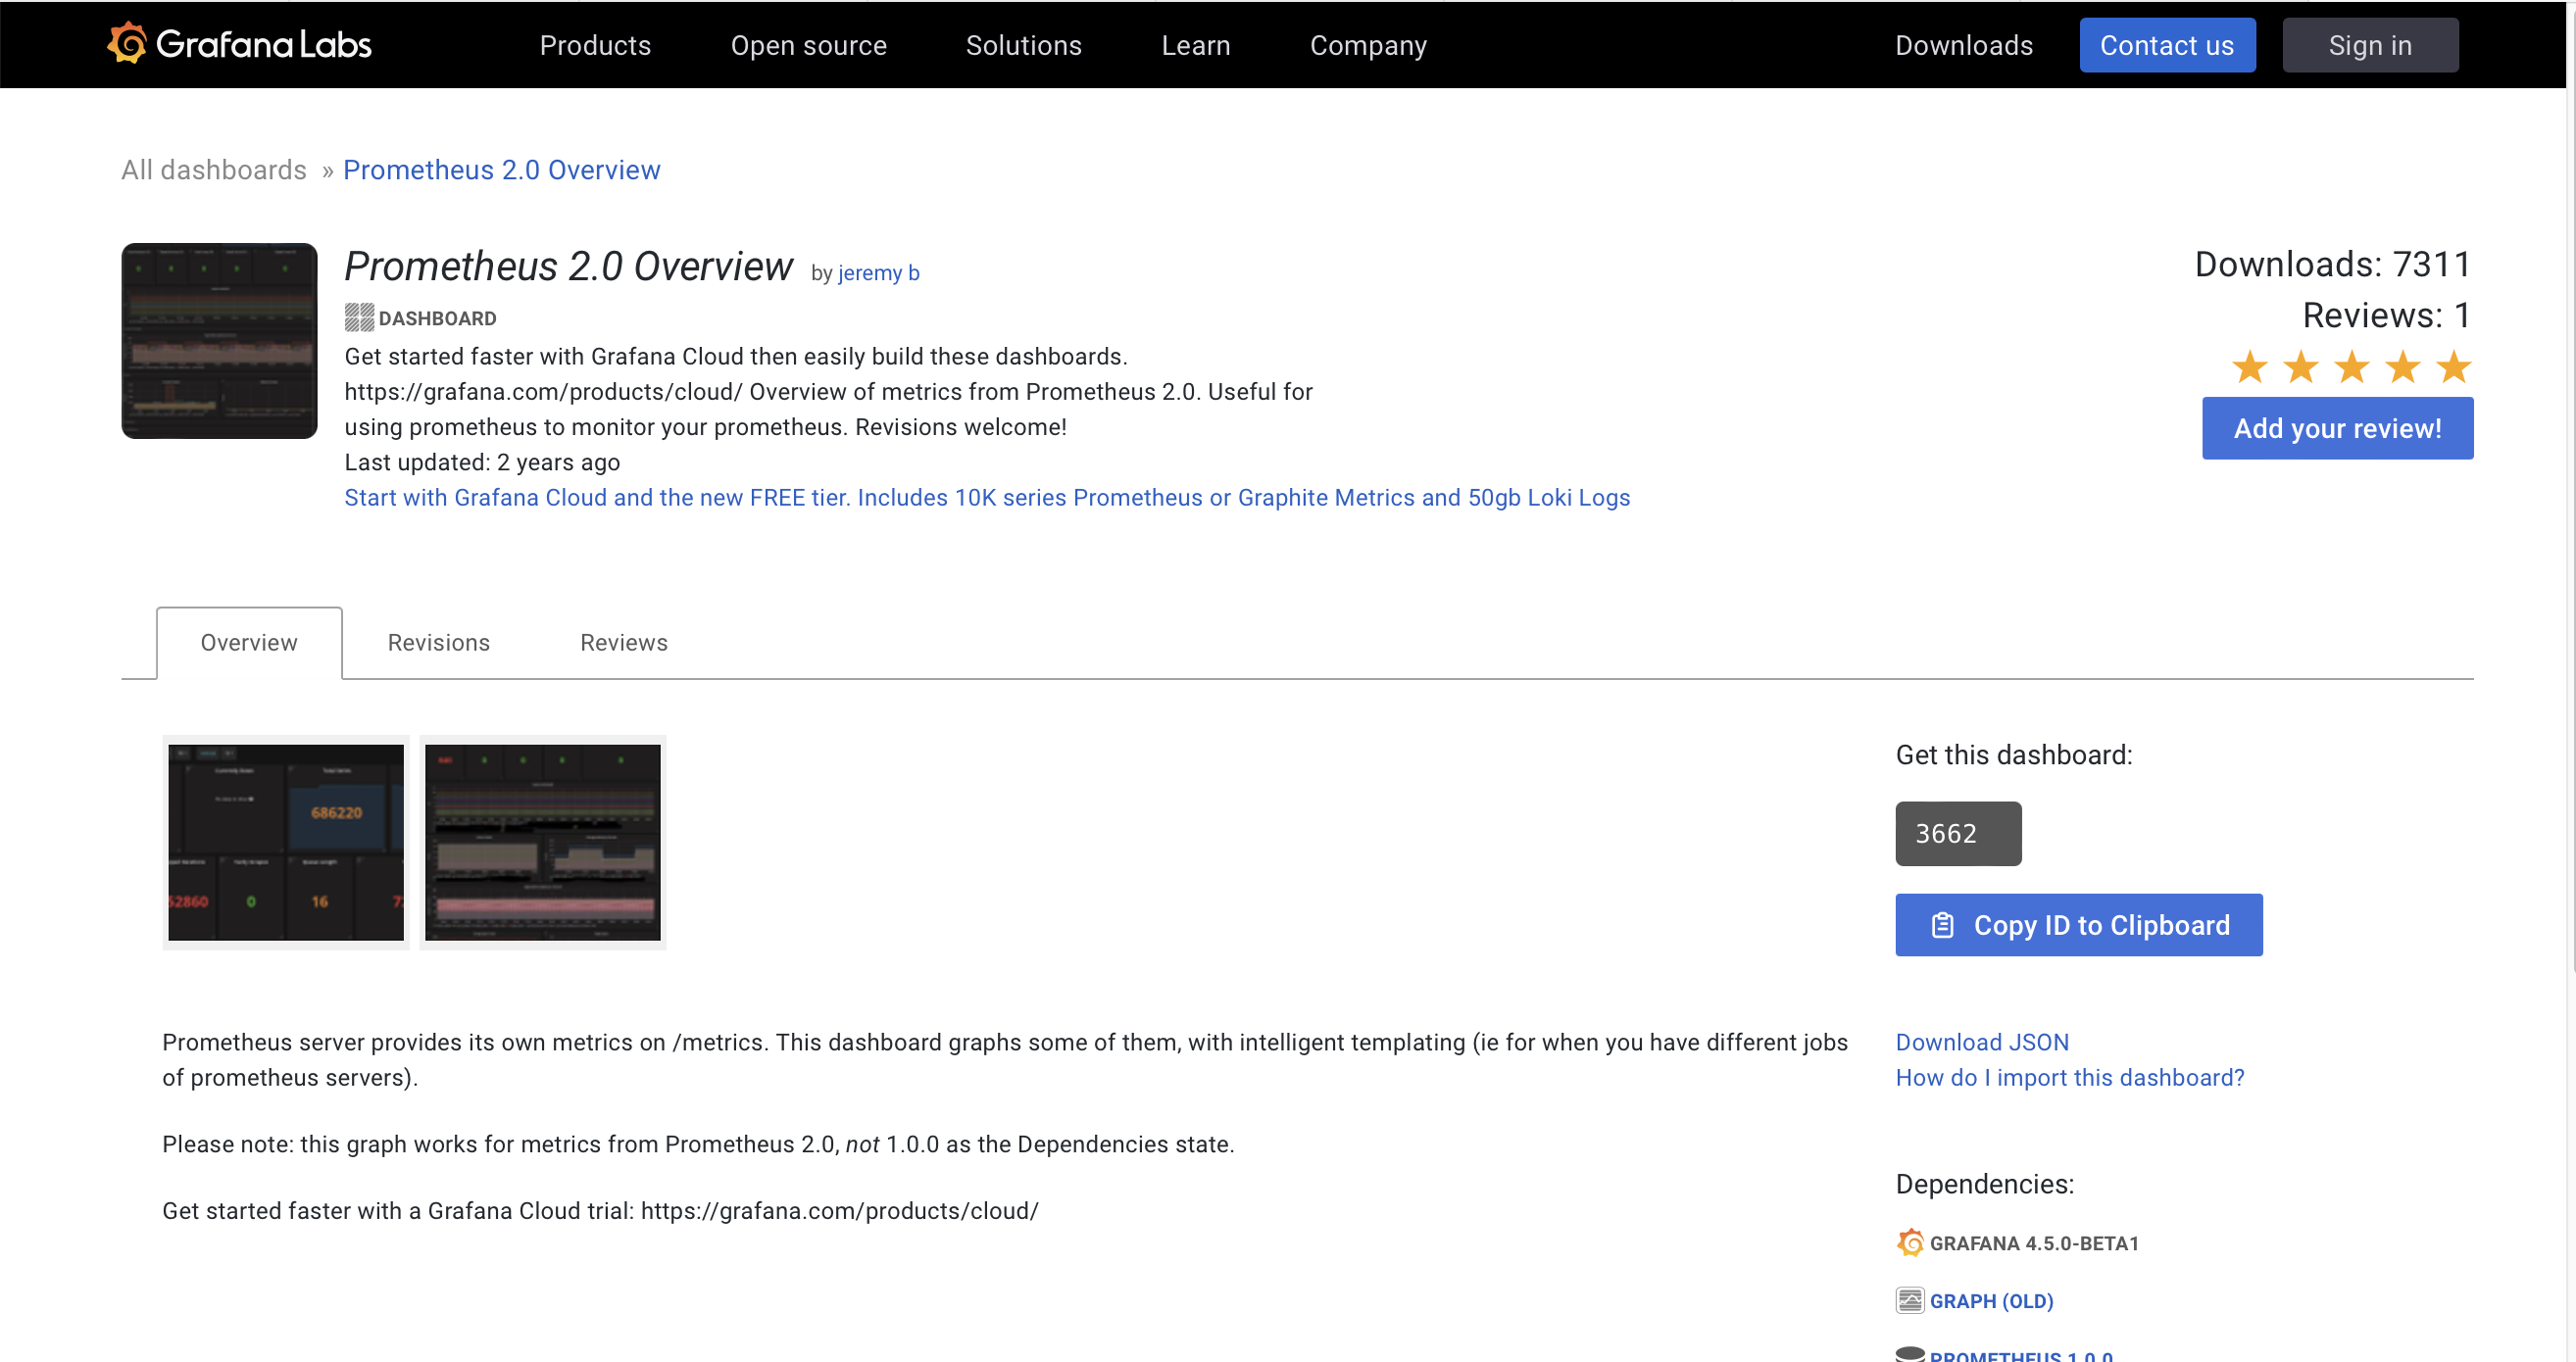
Task: Click the Grafana dependency flame icon
Action: coord(1910,1243)
